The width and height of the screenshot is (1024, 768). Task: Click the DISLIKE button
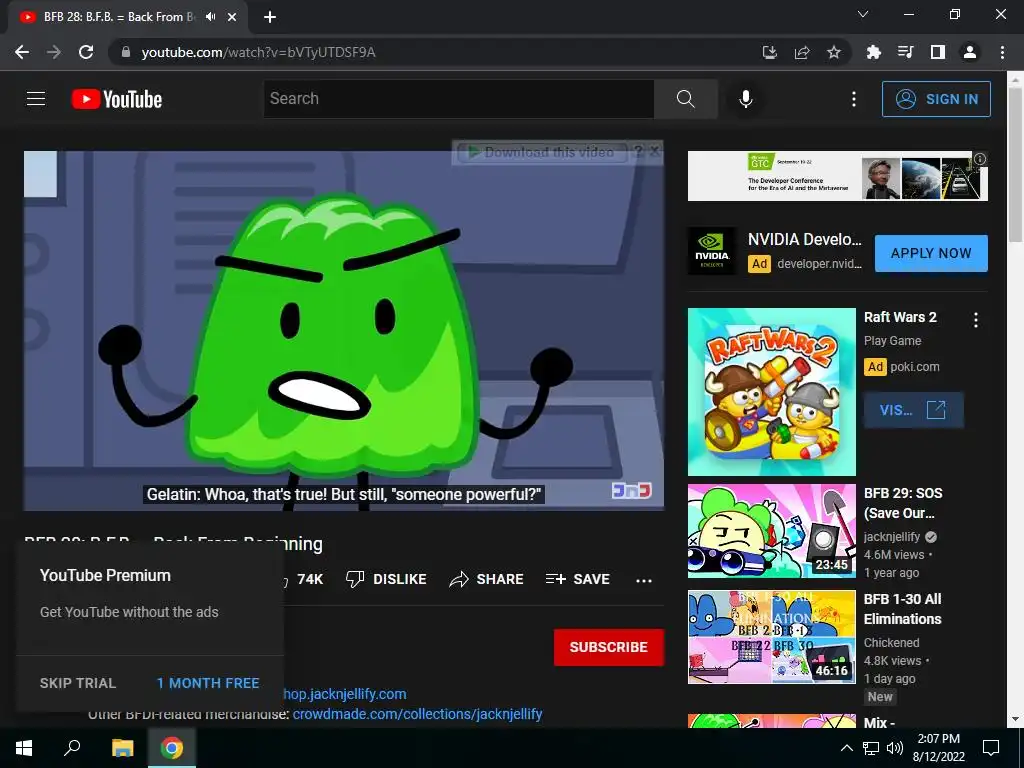(x=386, y=579)
